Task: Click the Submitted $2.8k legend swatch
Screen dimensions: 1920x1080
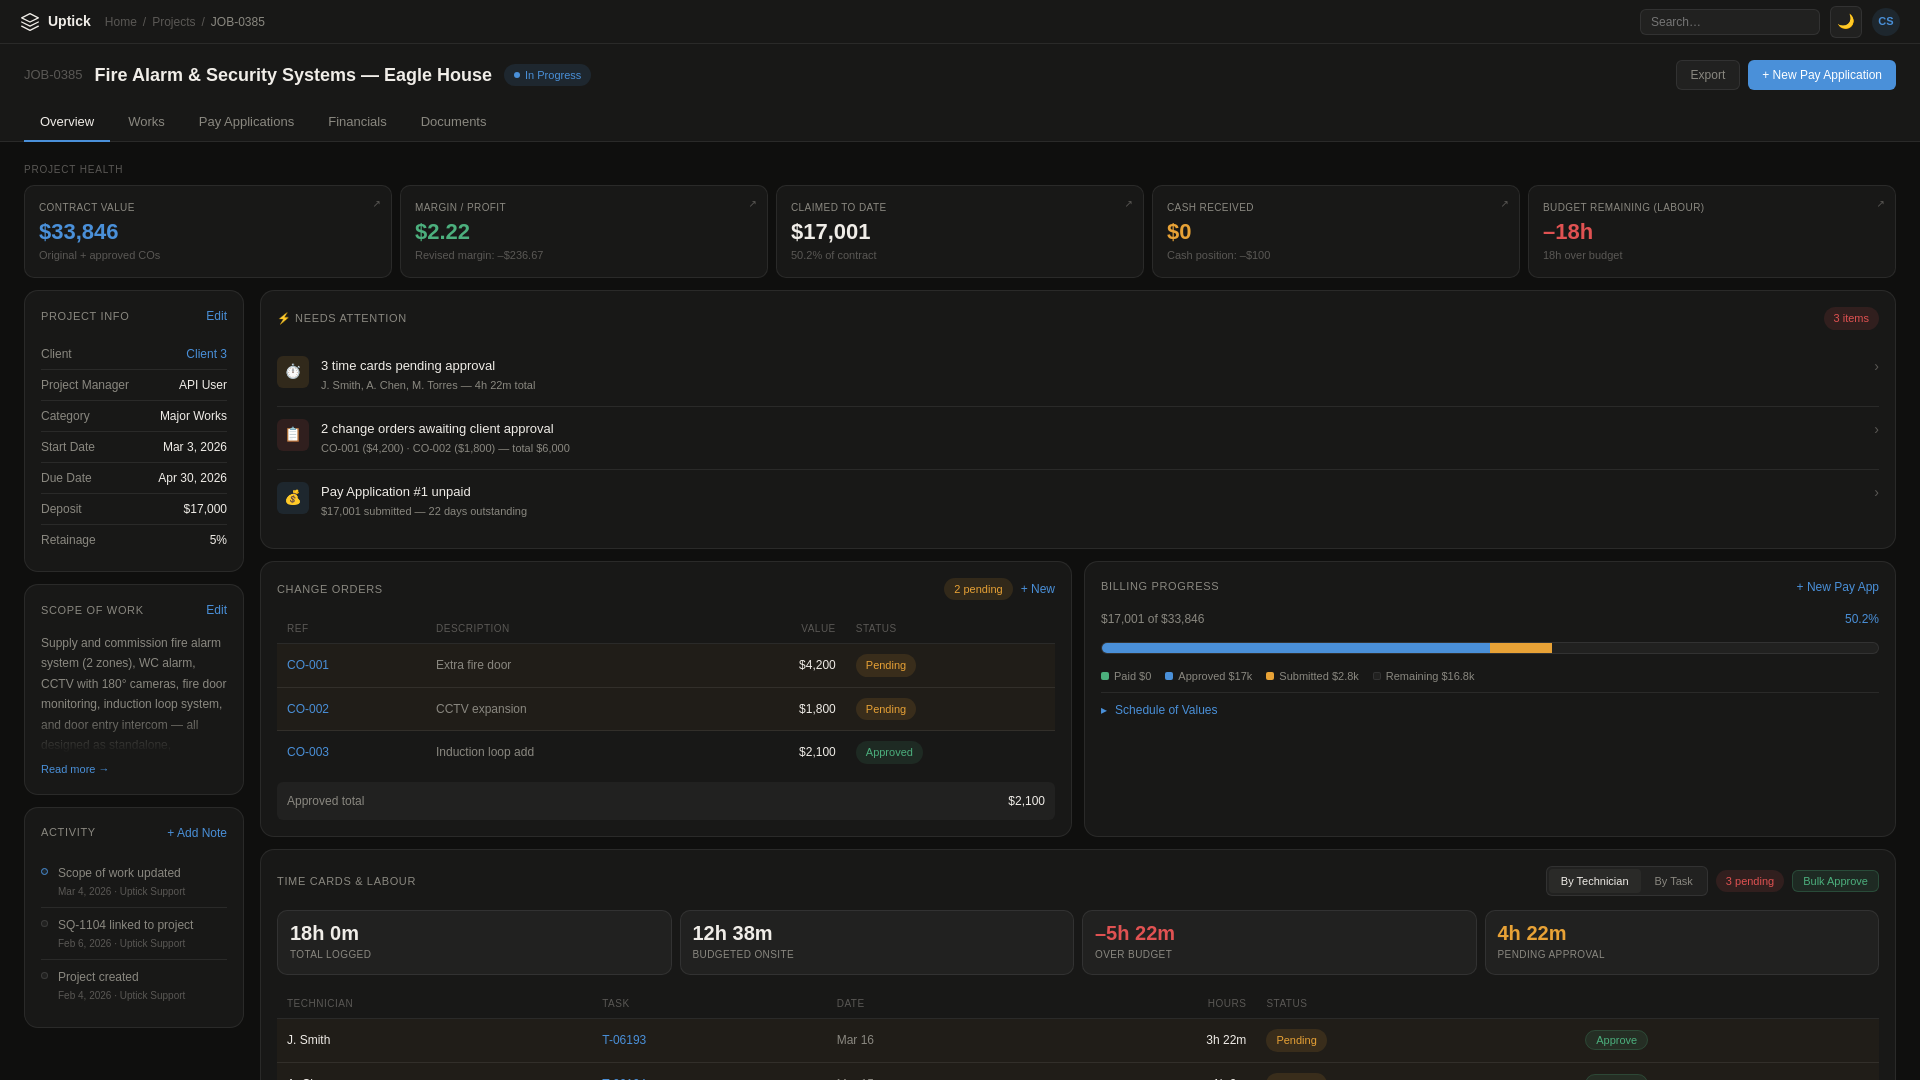Action: click(1270, 677)
